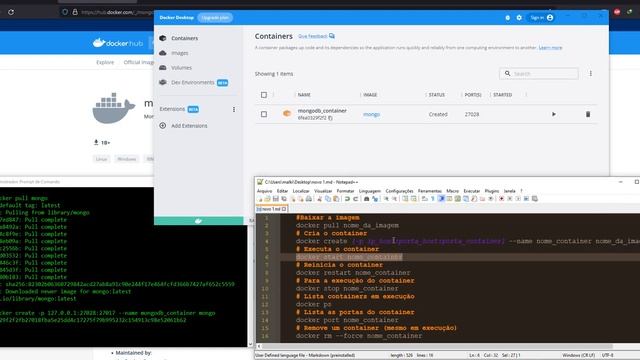Focus the containers Search field
This screenshot has height=360, width=640.
pos(539,73)
